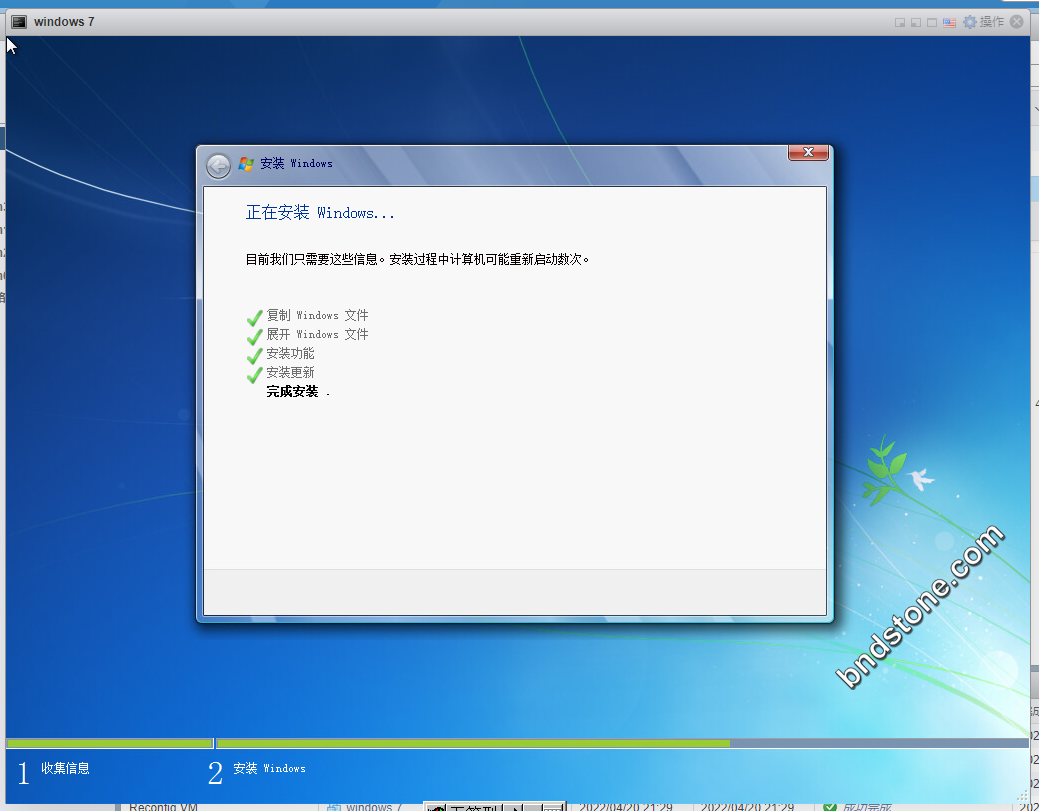Click the 安装更新 step text
The height and width of the screenshot is (811, 1039).
[x=290, y=372]
